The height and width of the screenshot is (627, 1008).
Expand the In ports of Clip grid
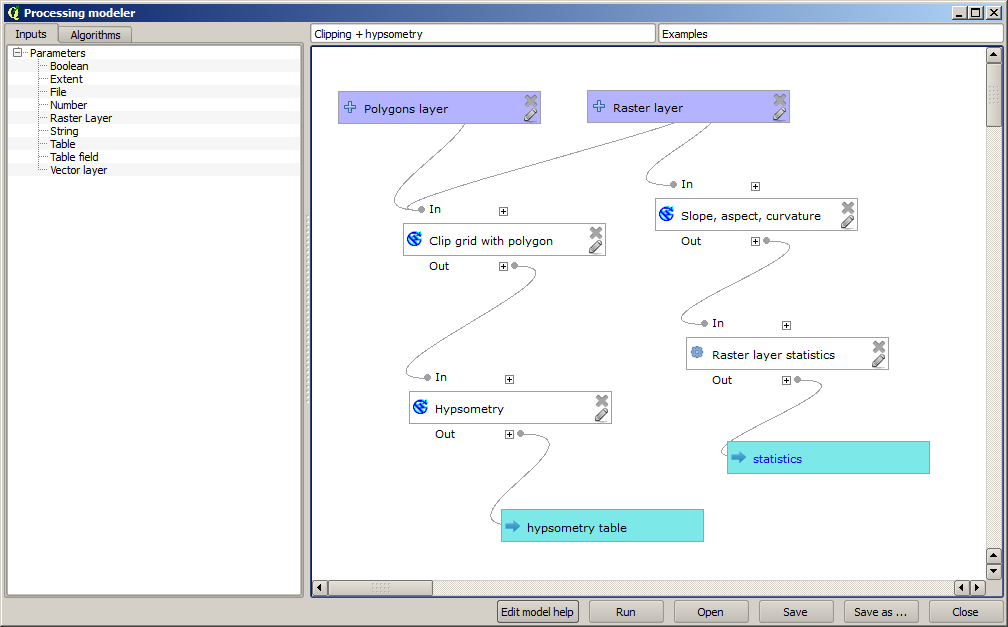(x=504, y=211)
